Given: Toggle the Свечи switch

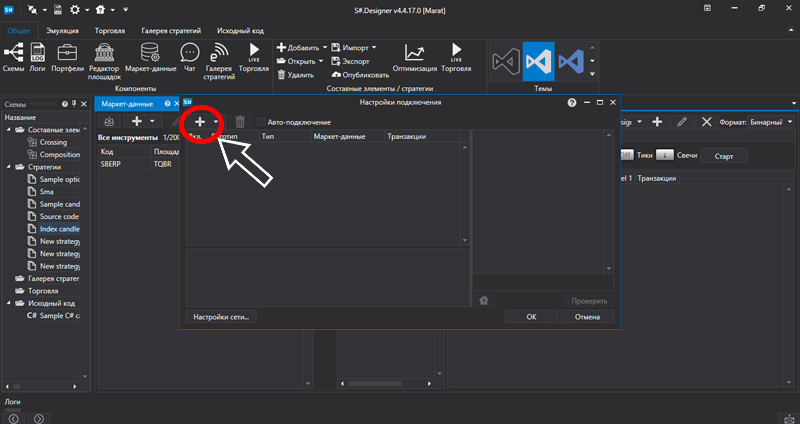Looking at the screenshot, I should [664, 156].
